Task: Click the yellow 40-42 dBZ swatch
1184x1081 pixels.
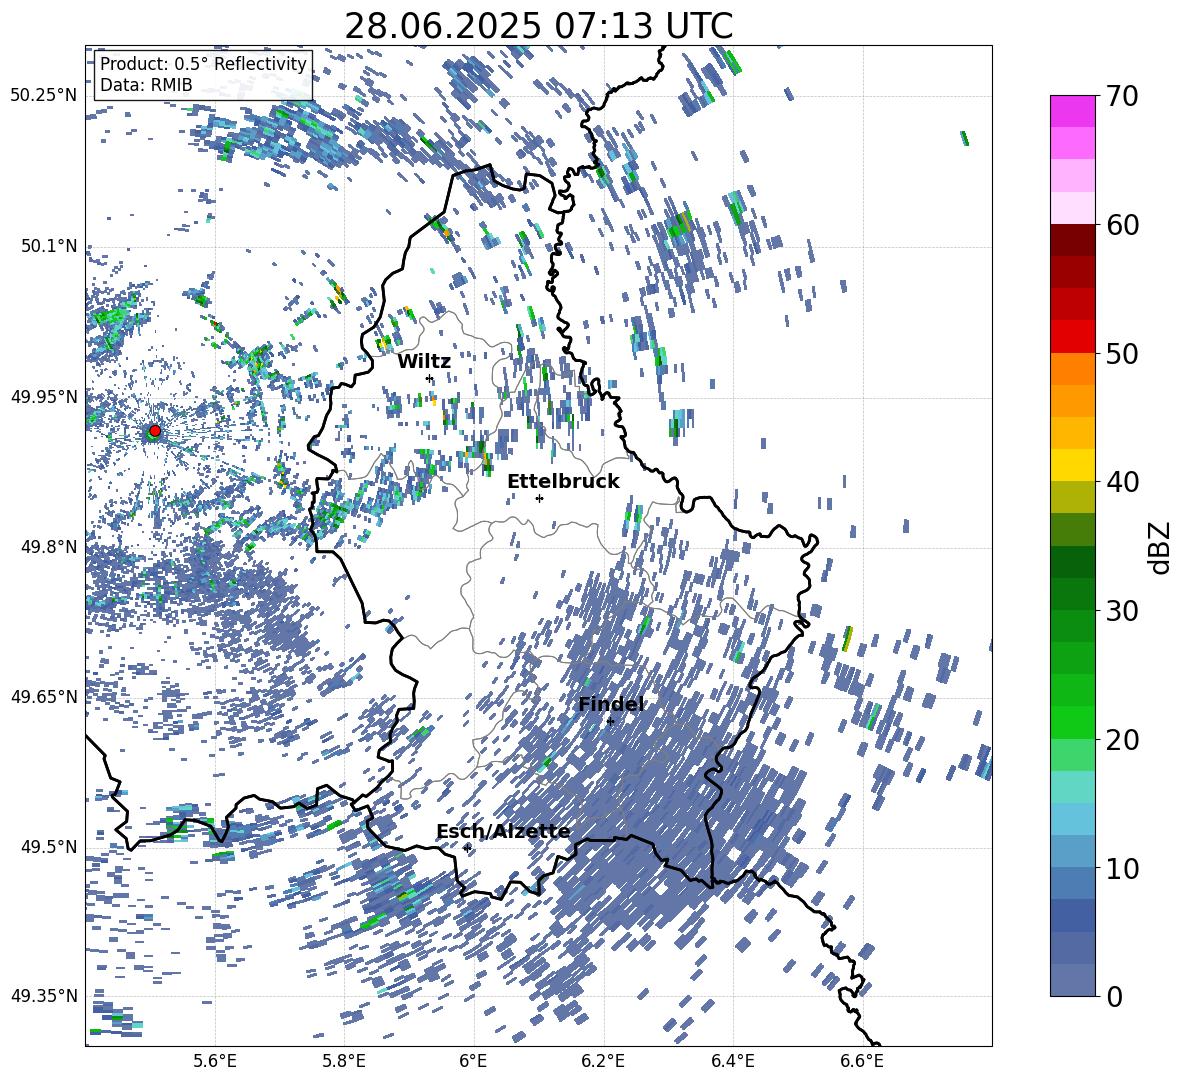Action: [x=1073, y=465]
